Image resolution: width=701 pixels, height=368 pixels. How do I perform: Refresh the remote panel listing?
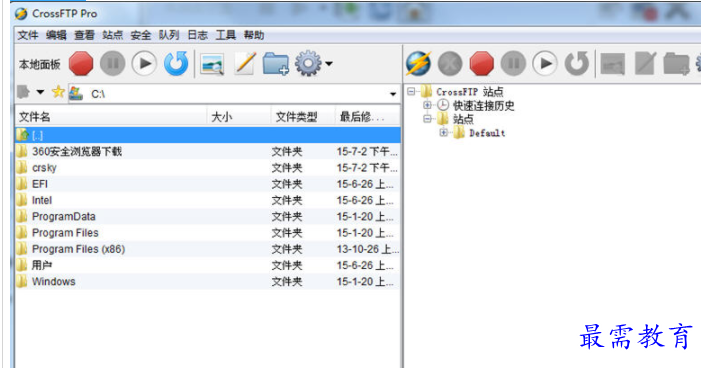pyautogui.click(x=577, y=63)
